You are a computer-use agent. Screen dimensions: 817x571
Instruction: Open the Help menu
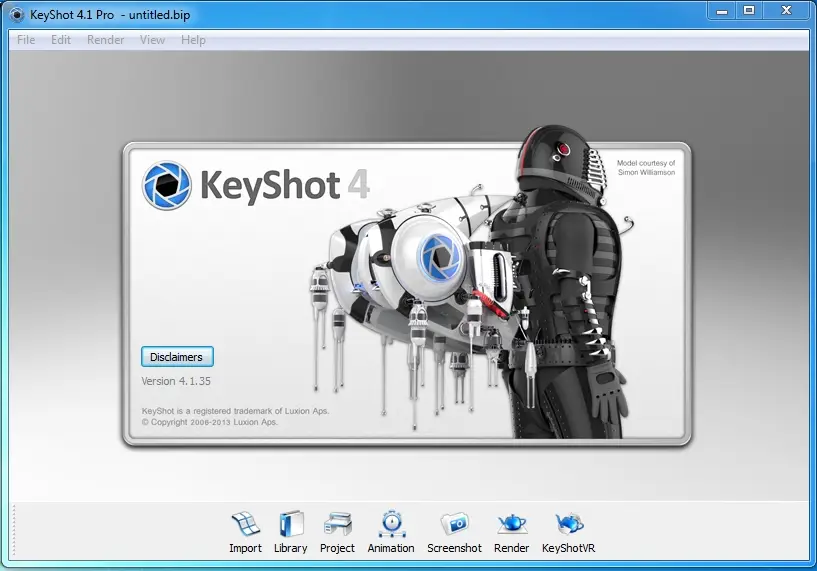coord(193,40)
